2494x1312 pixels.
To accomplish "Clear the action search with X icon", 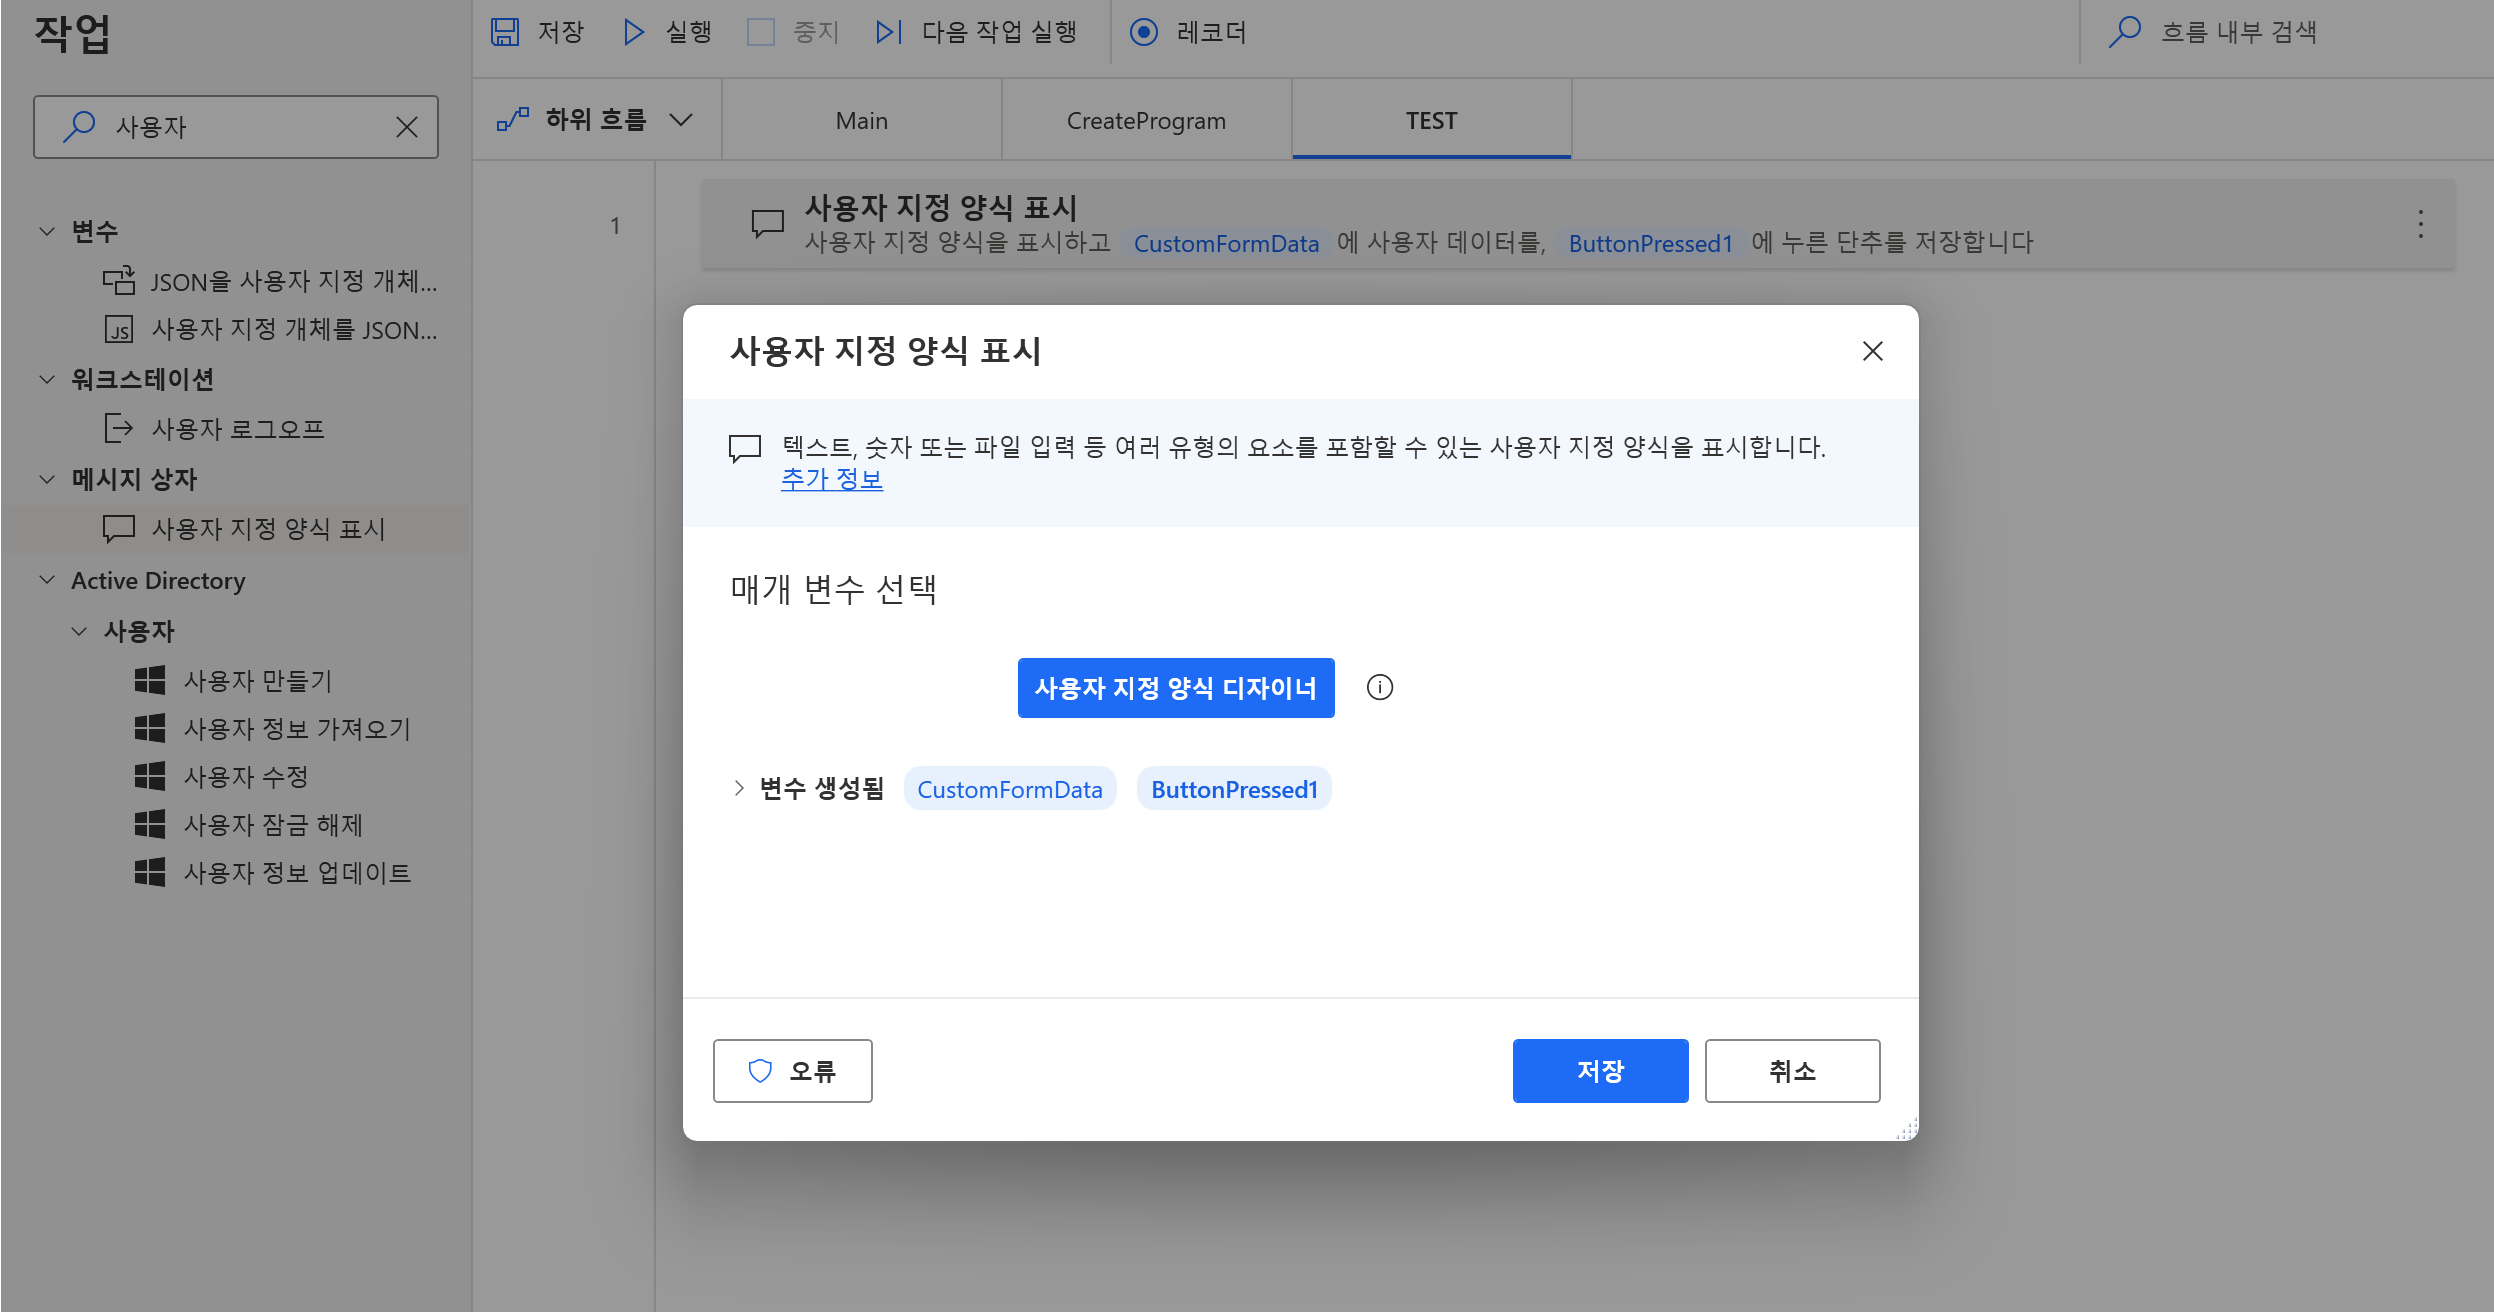I will (x=406, y=127).
